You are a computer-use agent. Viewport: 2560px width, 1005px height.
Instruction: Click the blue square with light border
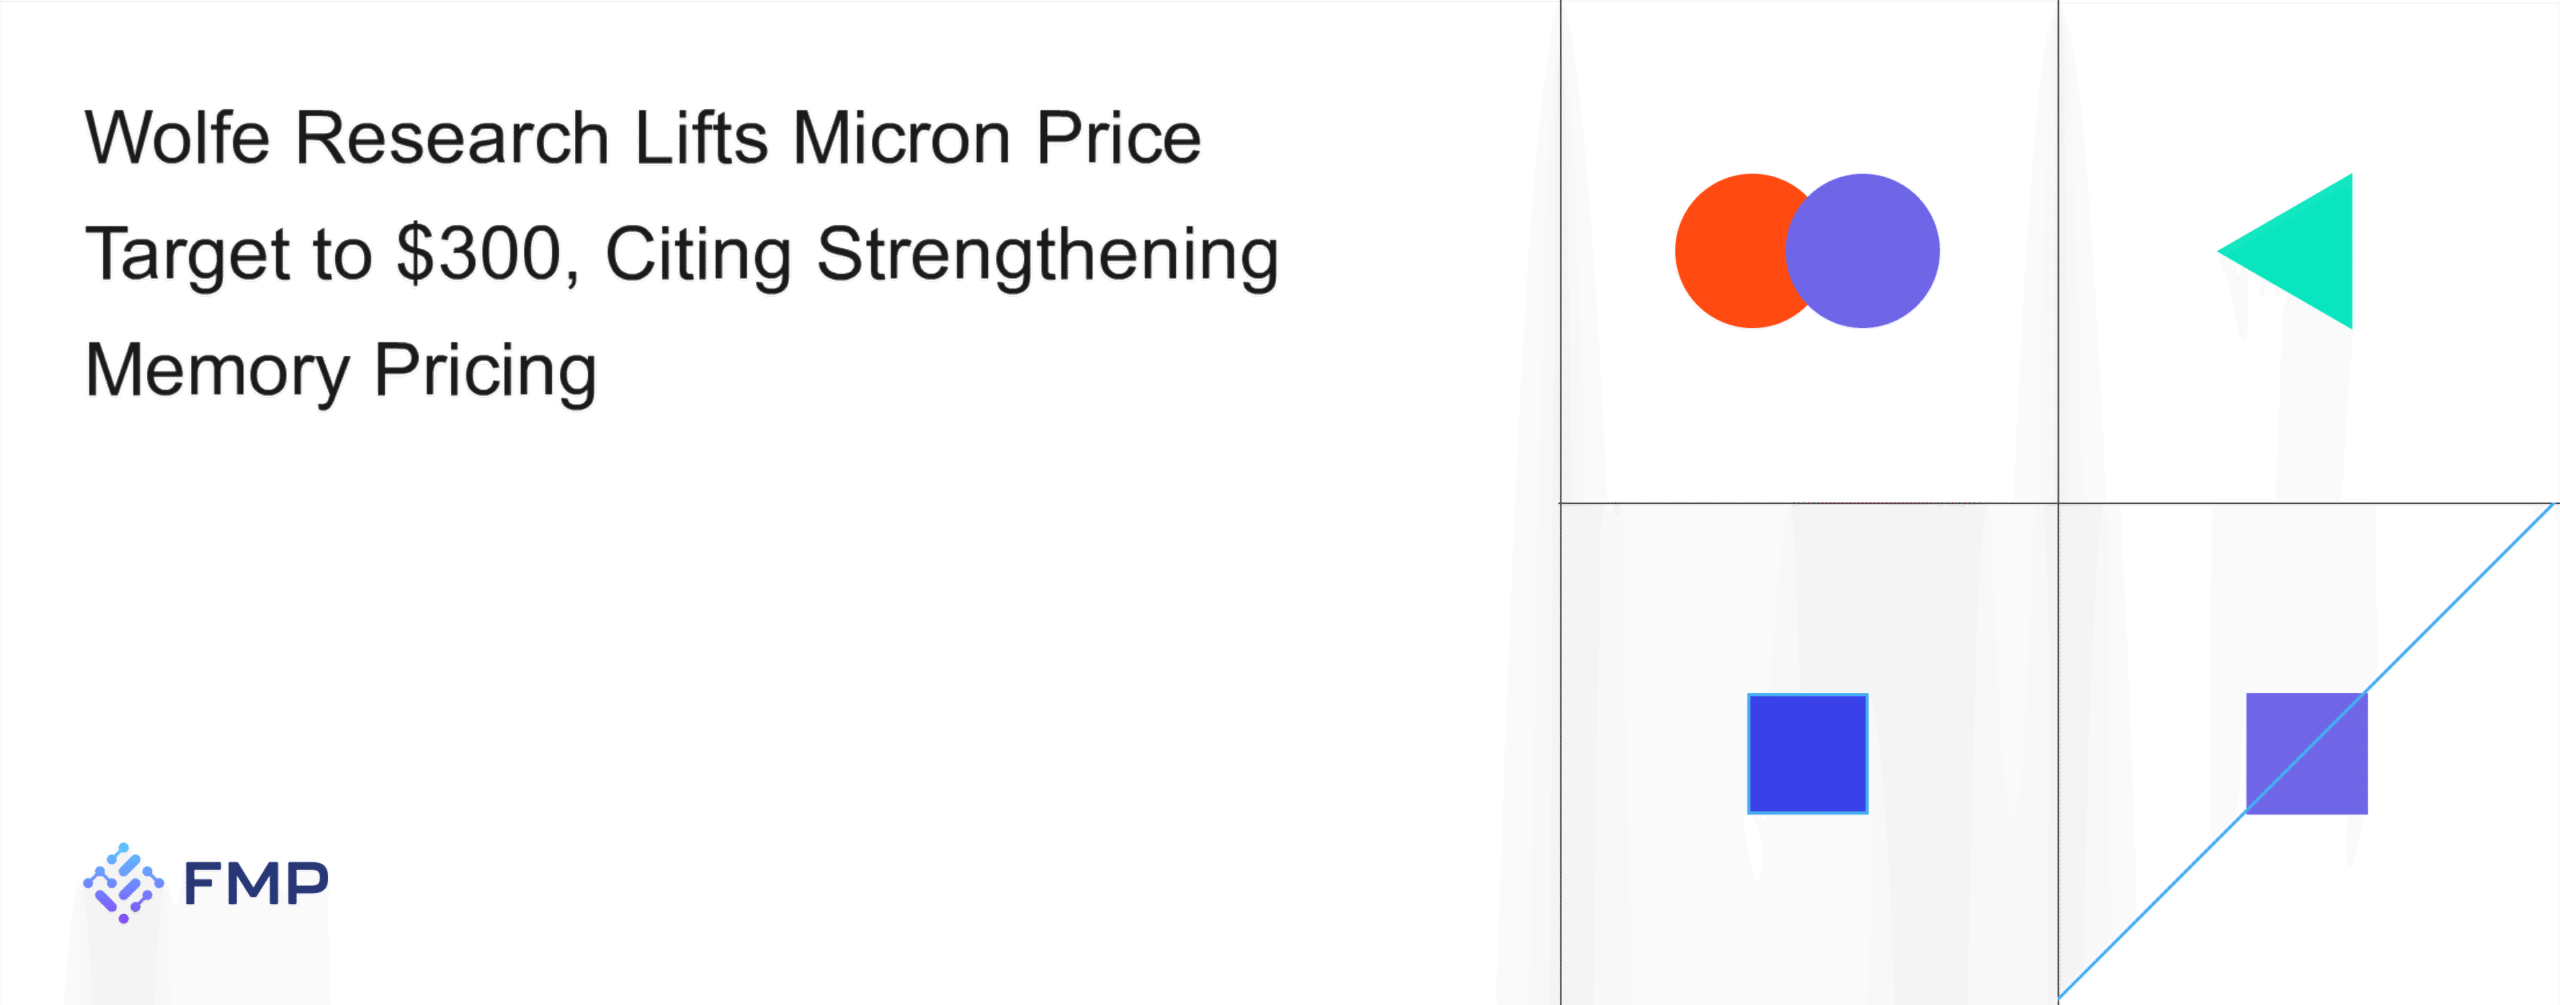[1807, 753]
